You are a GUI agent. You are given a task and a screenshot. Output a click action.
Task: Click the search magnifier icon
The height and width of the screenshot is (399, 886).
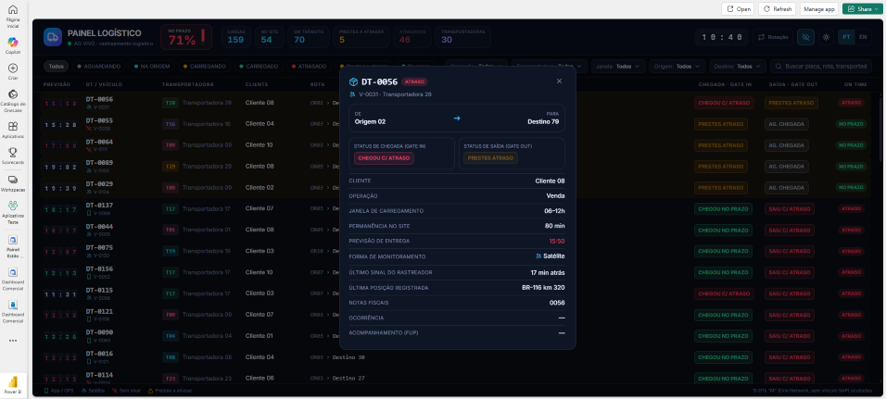pos(779,66)
